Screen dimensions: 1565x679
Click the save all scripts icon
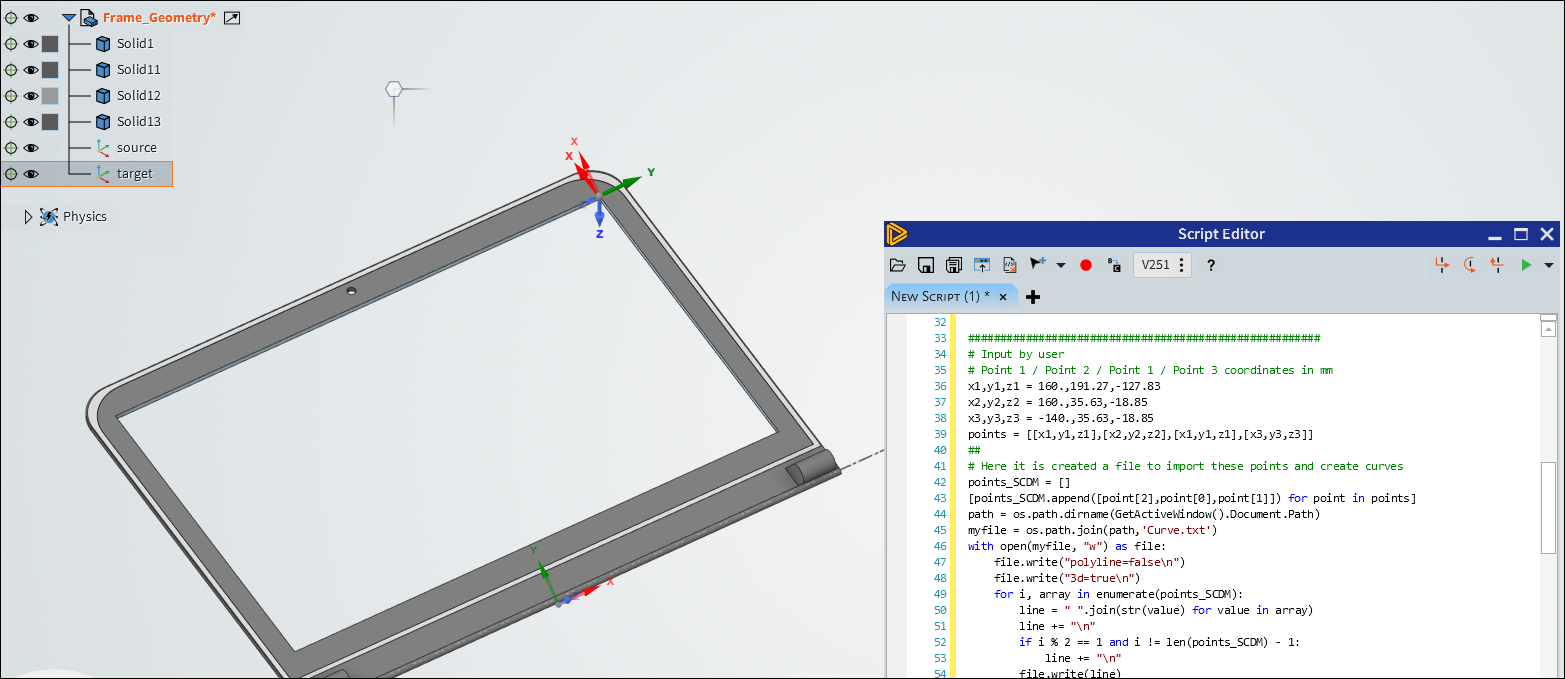pyautogui.click(x=954, y=265)
